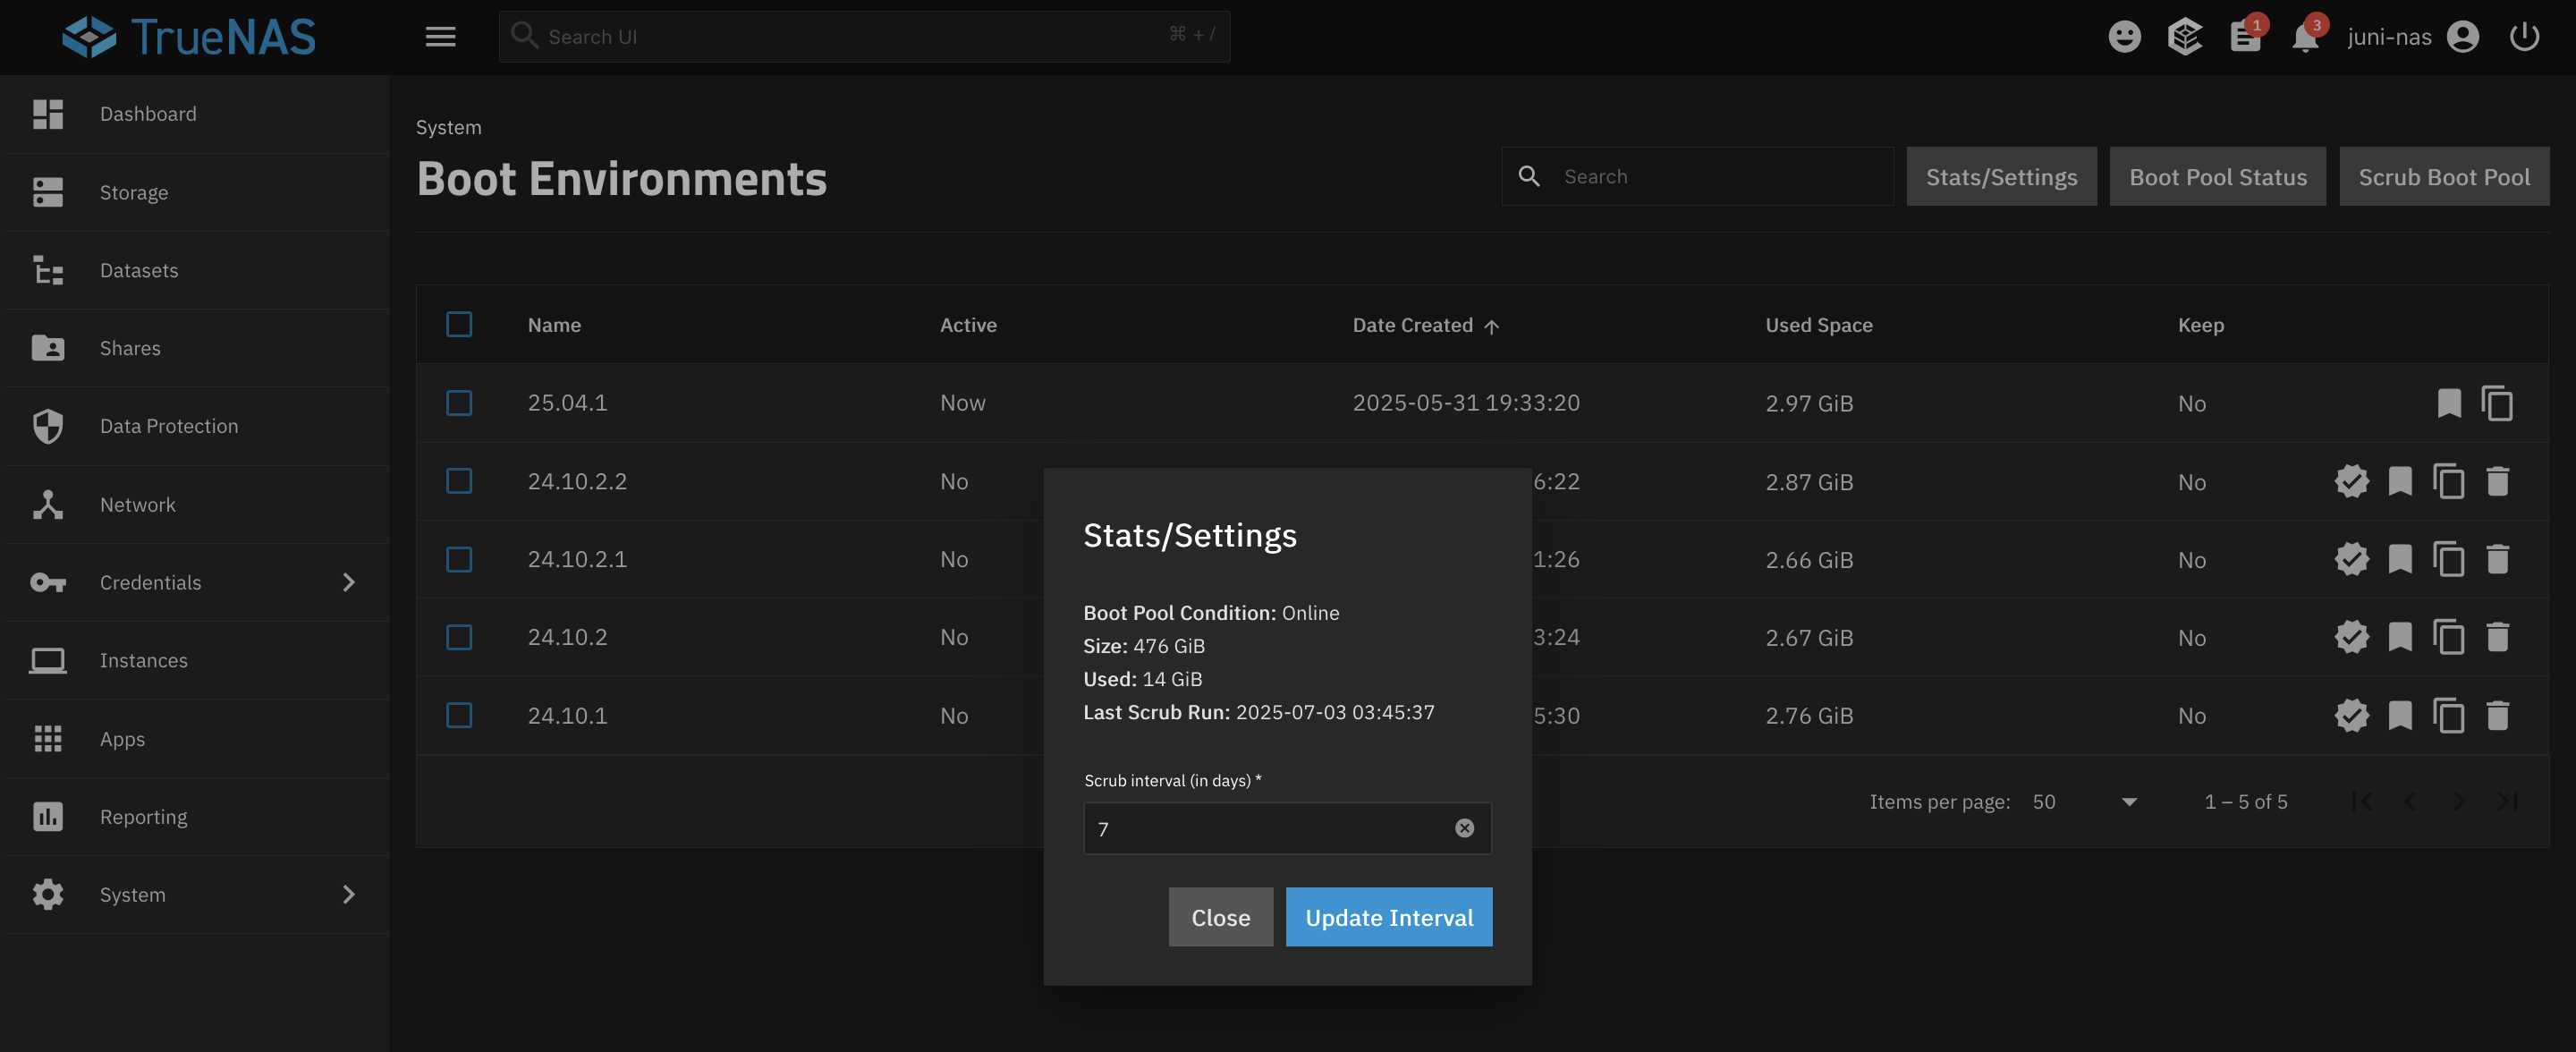Open the jobs clipboard icon
This screenshot has height=1052, width=2576.
click(2245, 37)
